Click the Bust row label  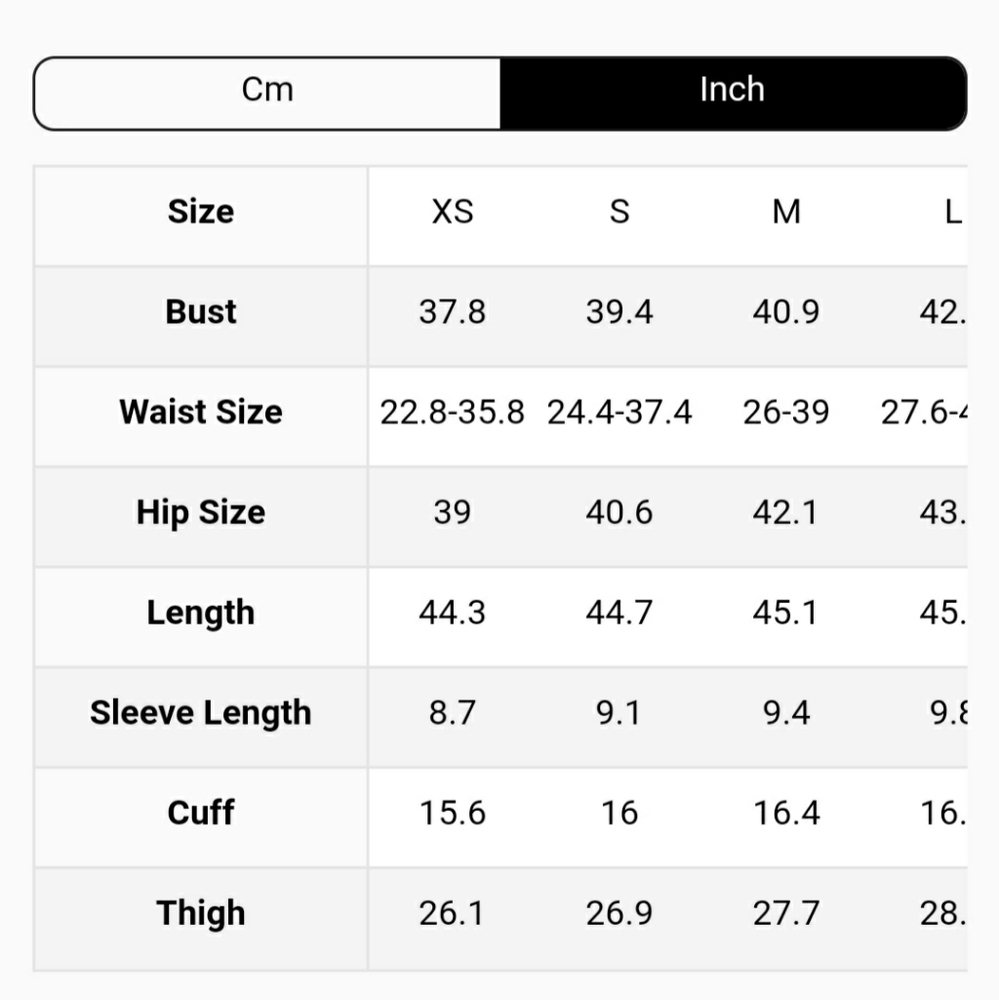[201, 312]
